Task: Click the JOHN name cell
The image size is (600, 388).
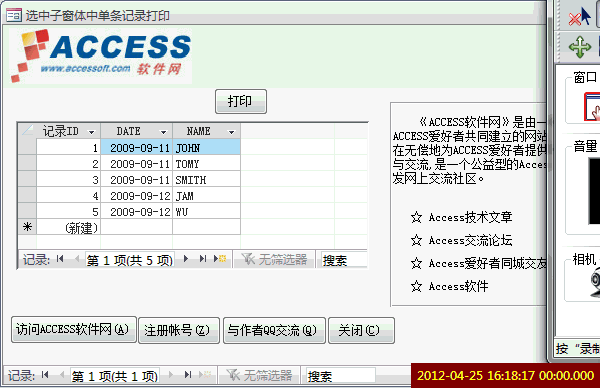Action: (207, 148)
